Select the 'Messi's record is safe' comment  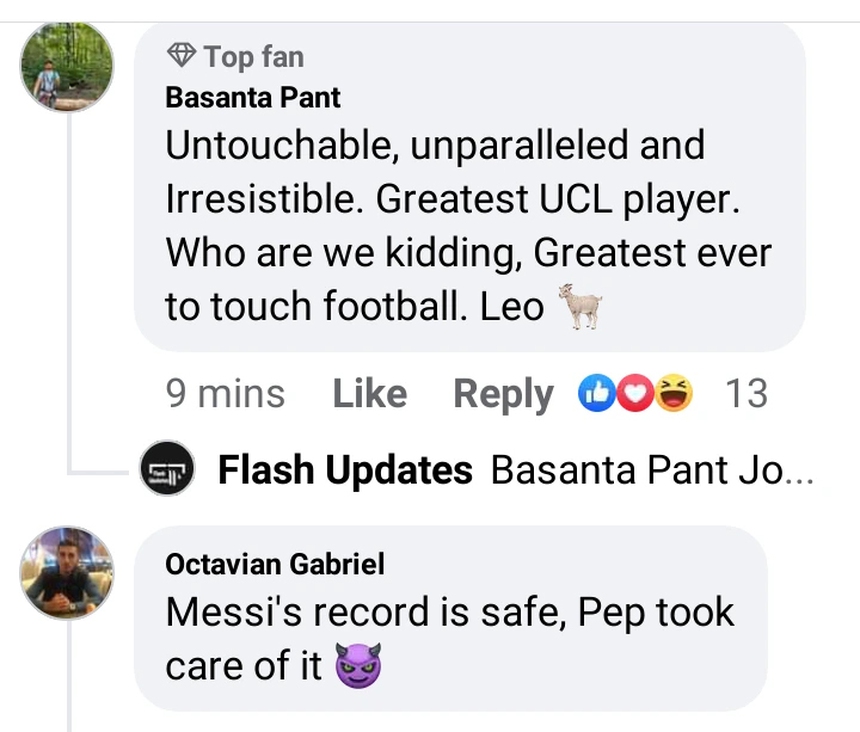(450, 612)
